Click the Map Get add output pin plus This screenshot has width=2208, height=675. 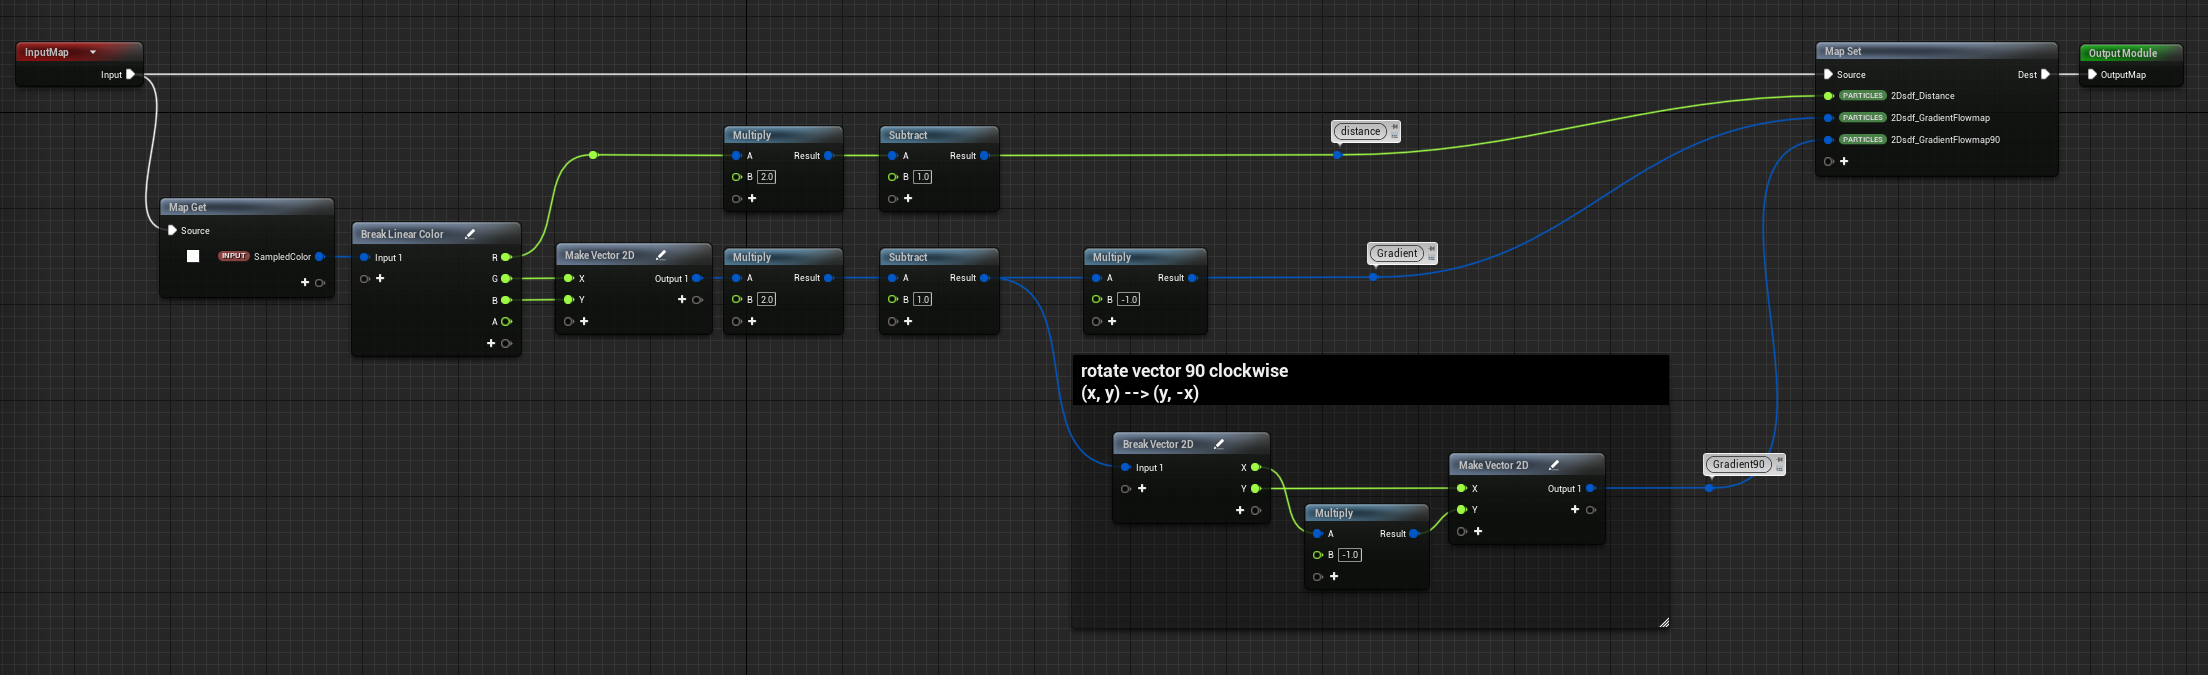click(305, 282)
